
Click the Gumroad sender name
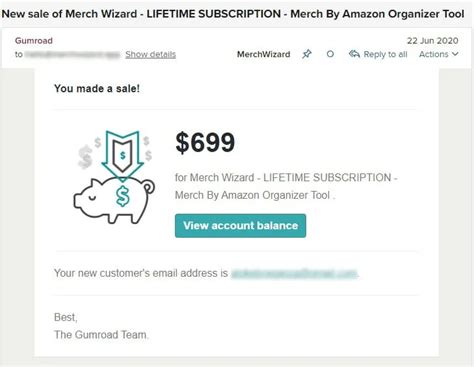[34, 41]
